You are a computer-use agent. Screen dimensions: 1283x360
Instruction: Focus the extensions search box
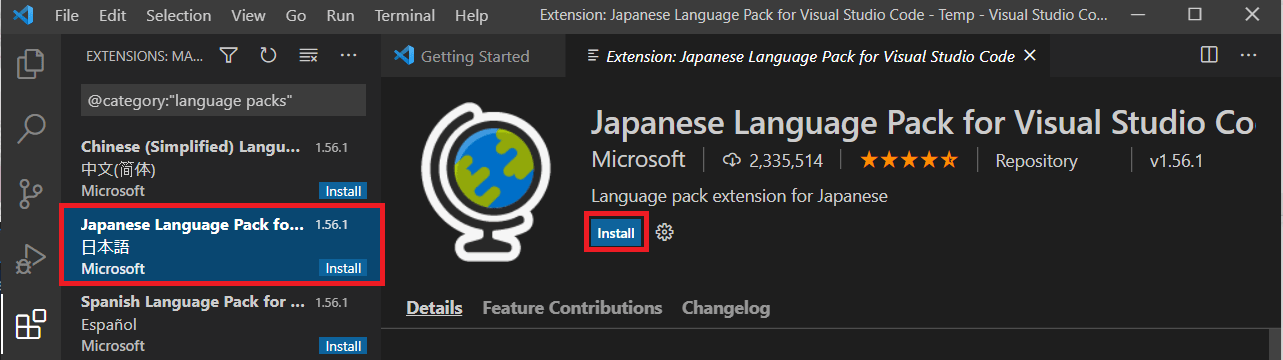pyautogui.click(x=223, y=101)
